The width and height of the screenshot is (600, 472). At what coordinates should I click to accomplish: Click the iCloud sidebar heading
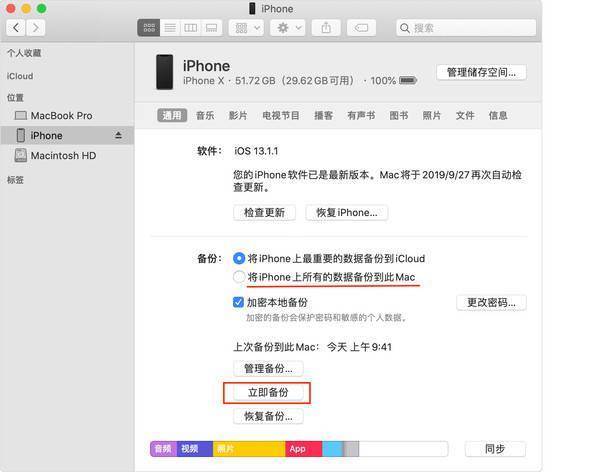(x=20, y=76)
